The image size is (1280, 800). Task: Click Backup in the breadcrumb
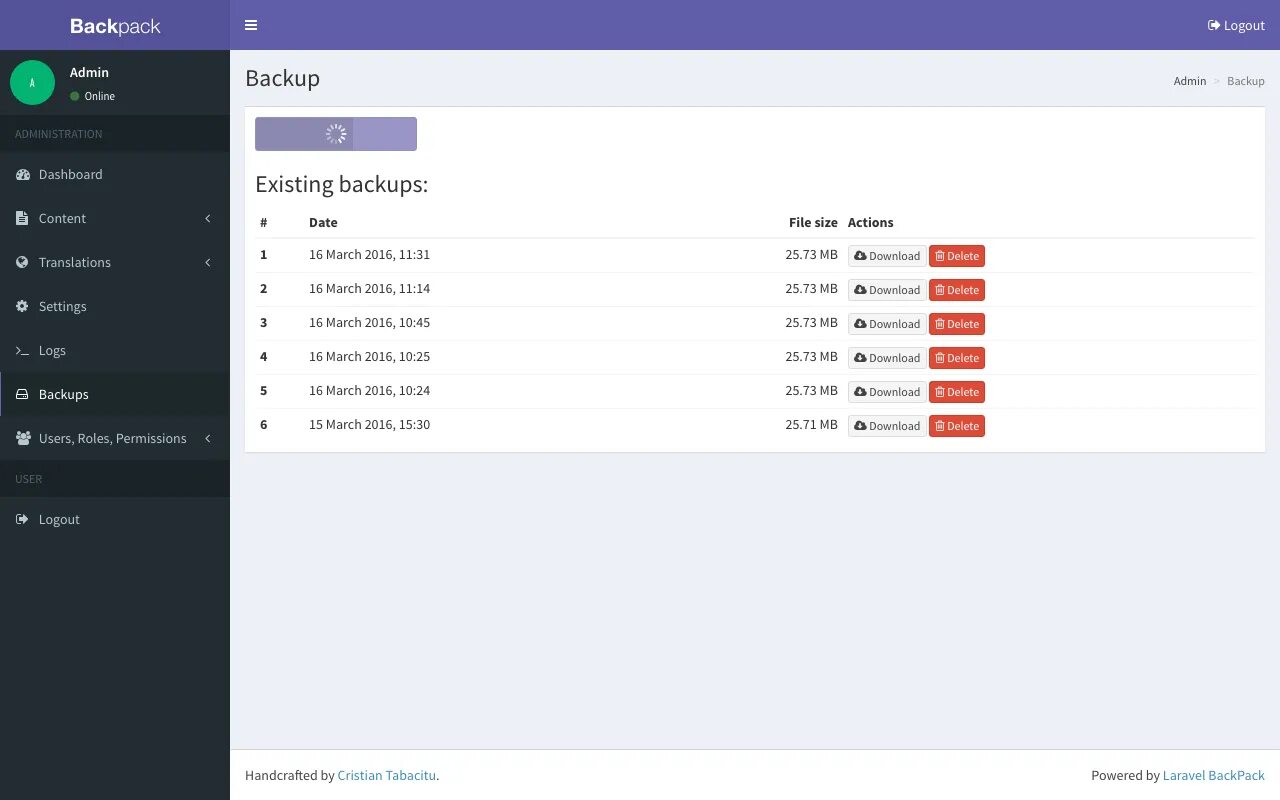(x=1245, y=81)
